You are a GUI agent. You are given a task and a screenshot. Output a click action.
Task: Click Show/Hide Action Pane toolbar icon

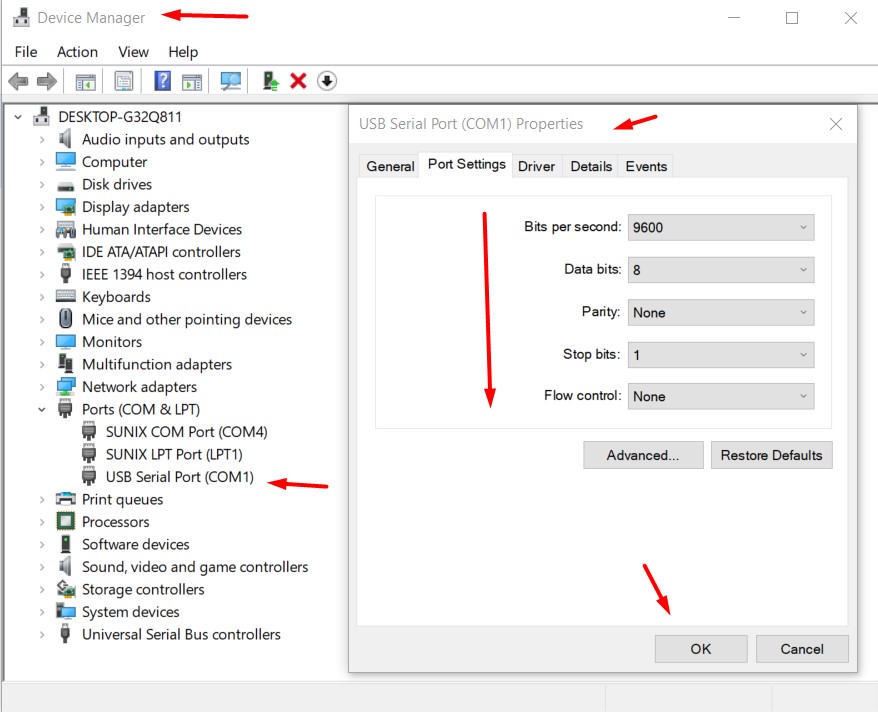tap(192, 82)
